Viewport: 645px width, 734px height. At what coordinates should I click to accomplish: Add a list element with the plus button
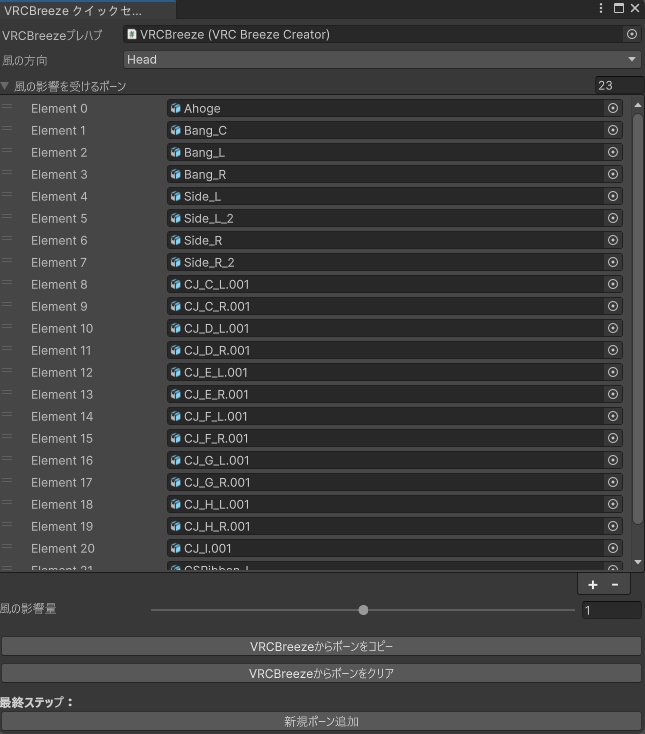click(593, 584)
